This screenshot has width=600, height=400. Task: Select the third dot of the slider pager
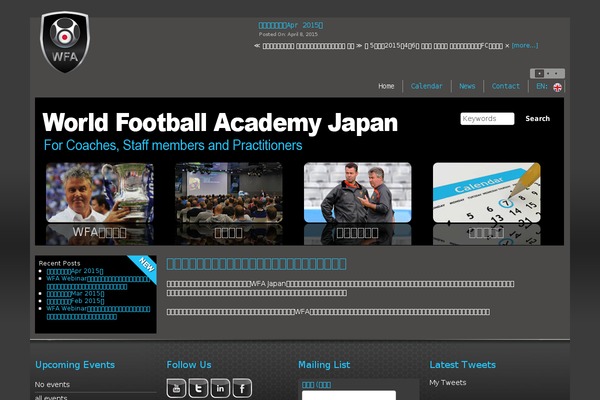(556, 73)
